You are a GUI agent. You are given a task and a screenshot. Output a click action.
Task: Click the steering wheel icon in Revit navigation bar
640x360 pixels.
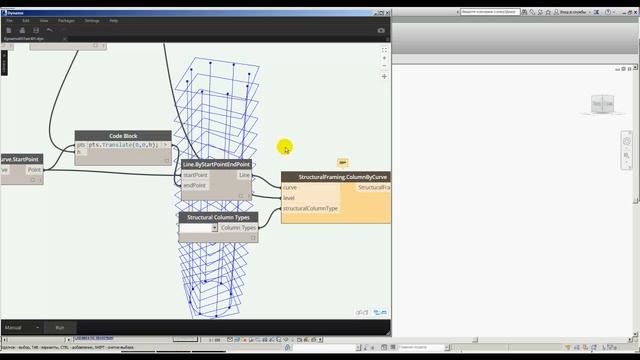(x=627, y=141)
